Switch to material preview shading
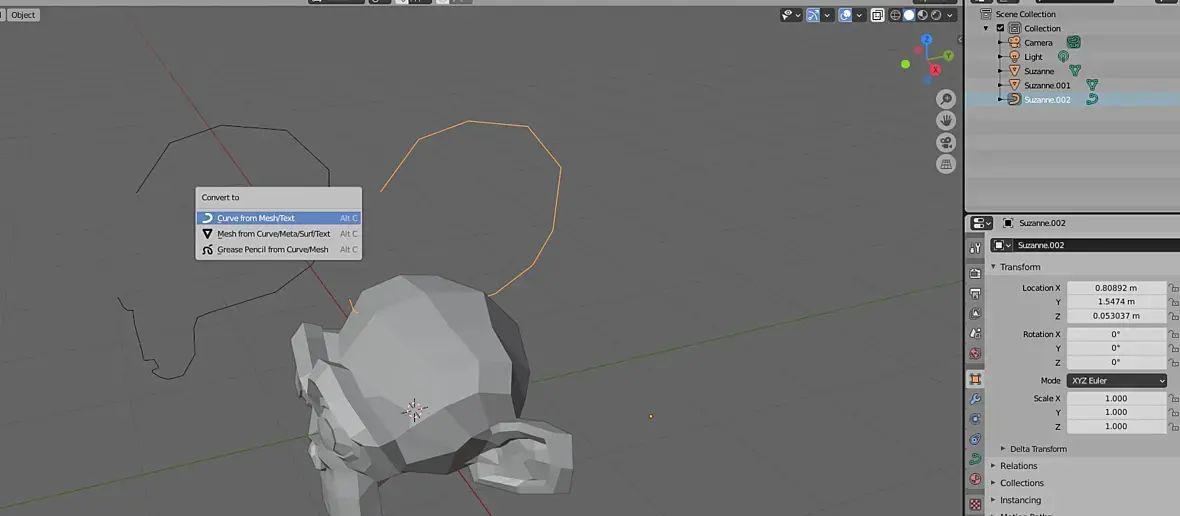This screenshot has height=516, width=1180. (923, 15)
